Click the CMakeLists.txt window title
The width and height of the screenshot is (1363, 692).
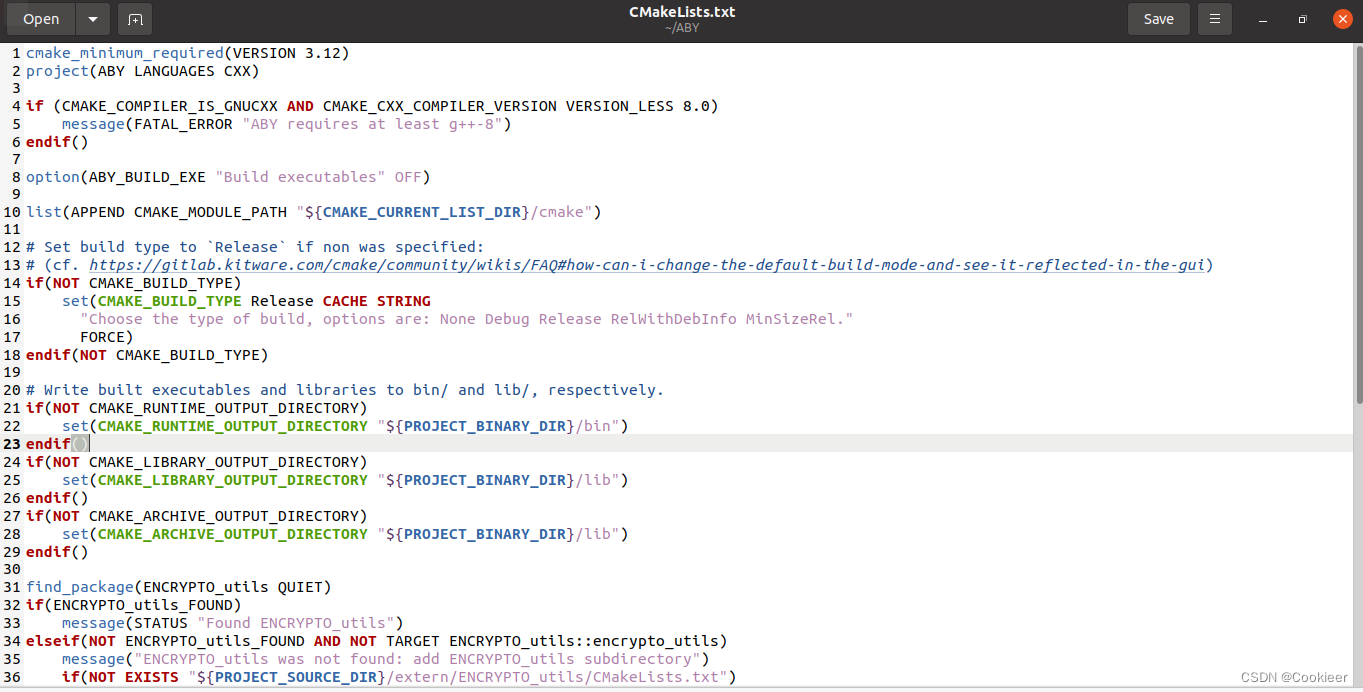pos(682,12)
